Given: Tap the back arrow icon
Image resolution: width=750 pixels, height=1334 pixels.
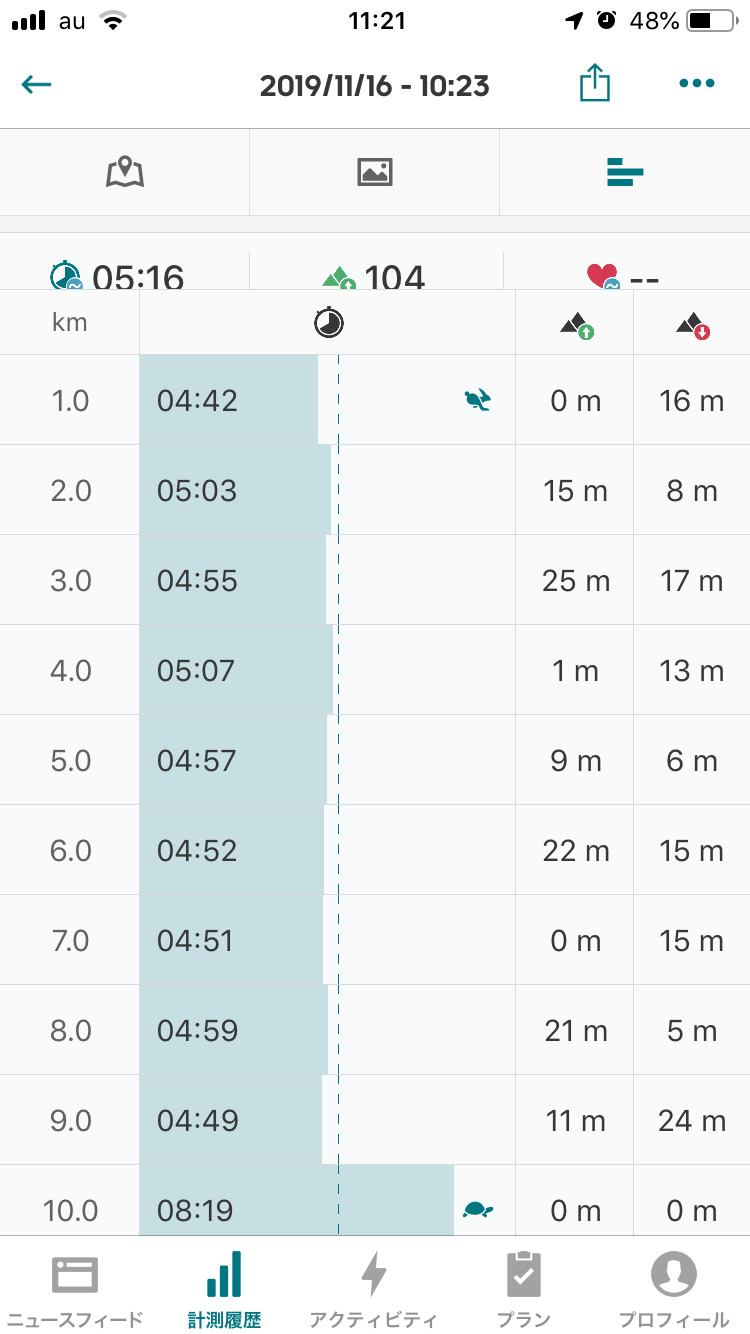Looking at the screenshot, I should 37,85.
